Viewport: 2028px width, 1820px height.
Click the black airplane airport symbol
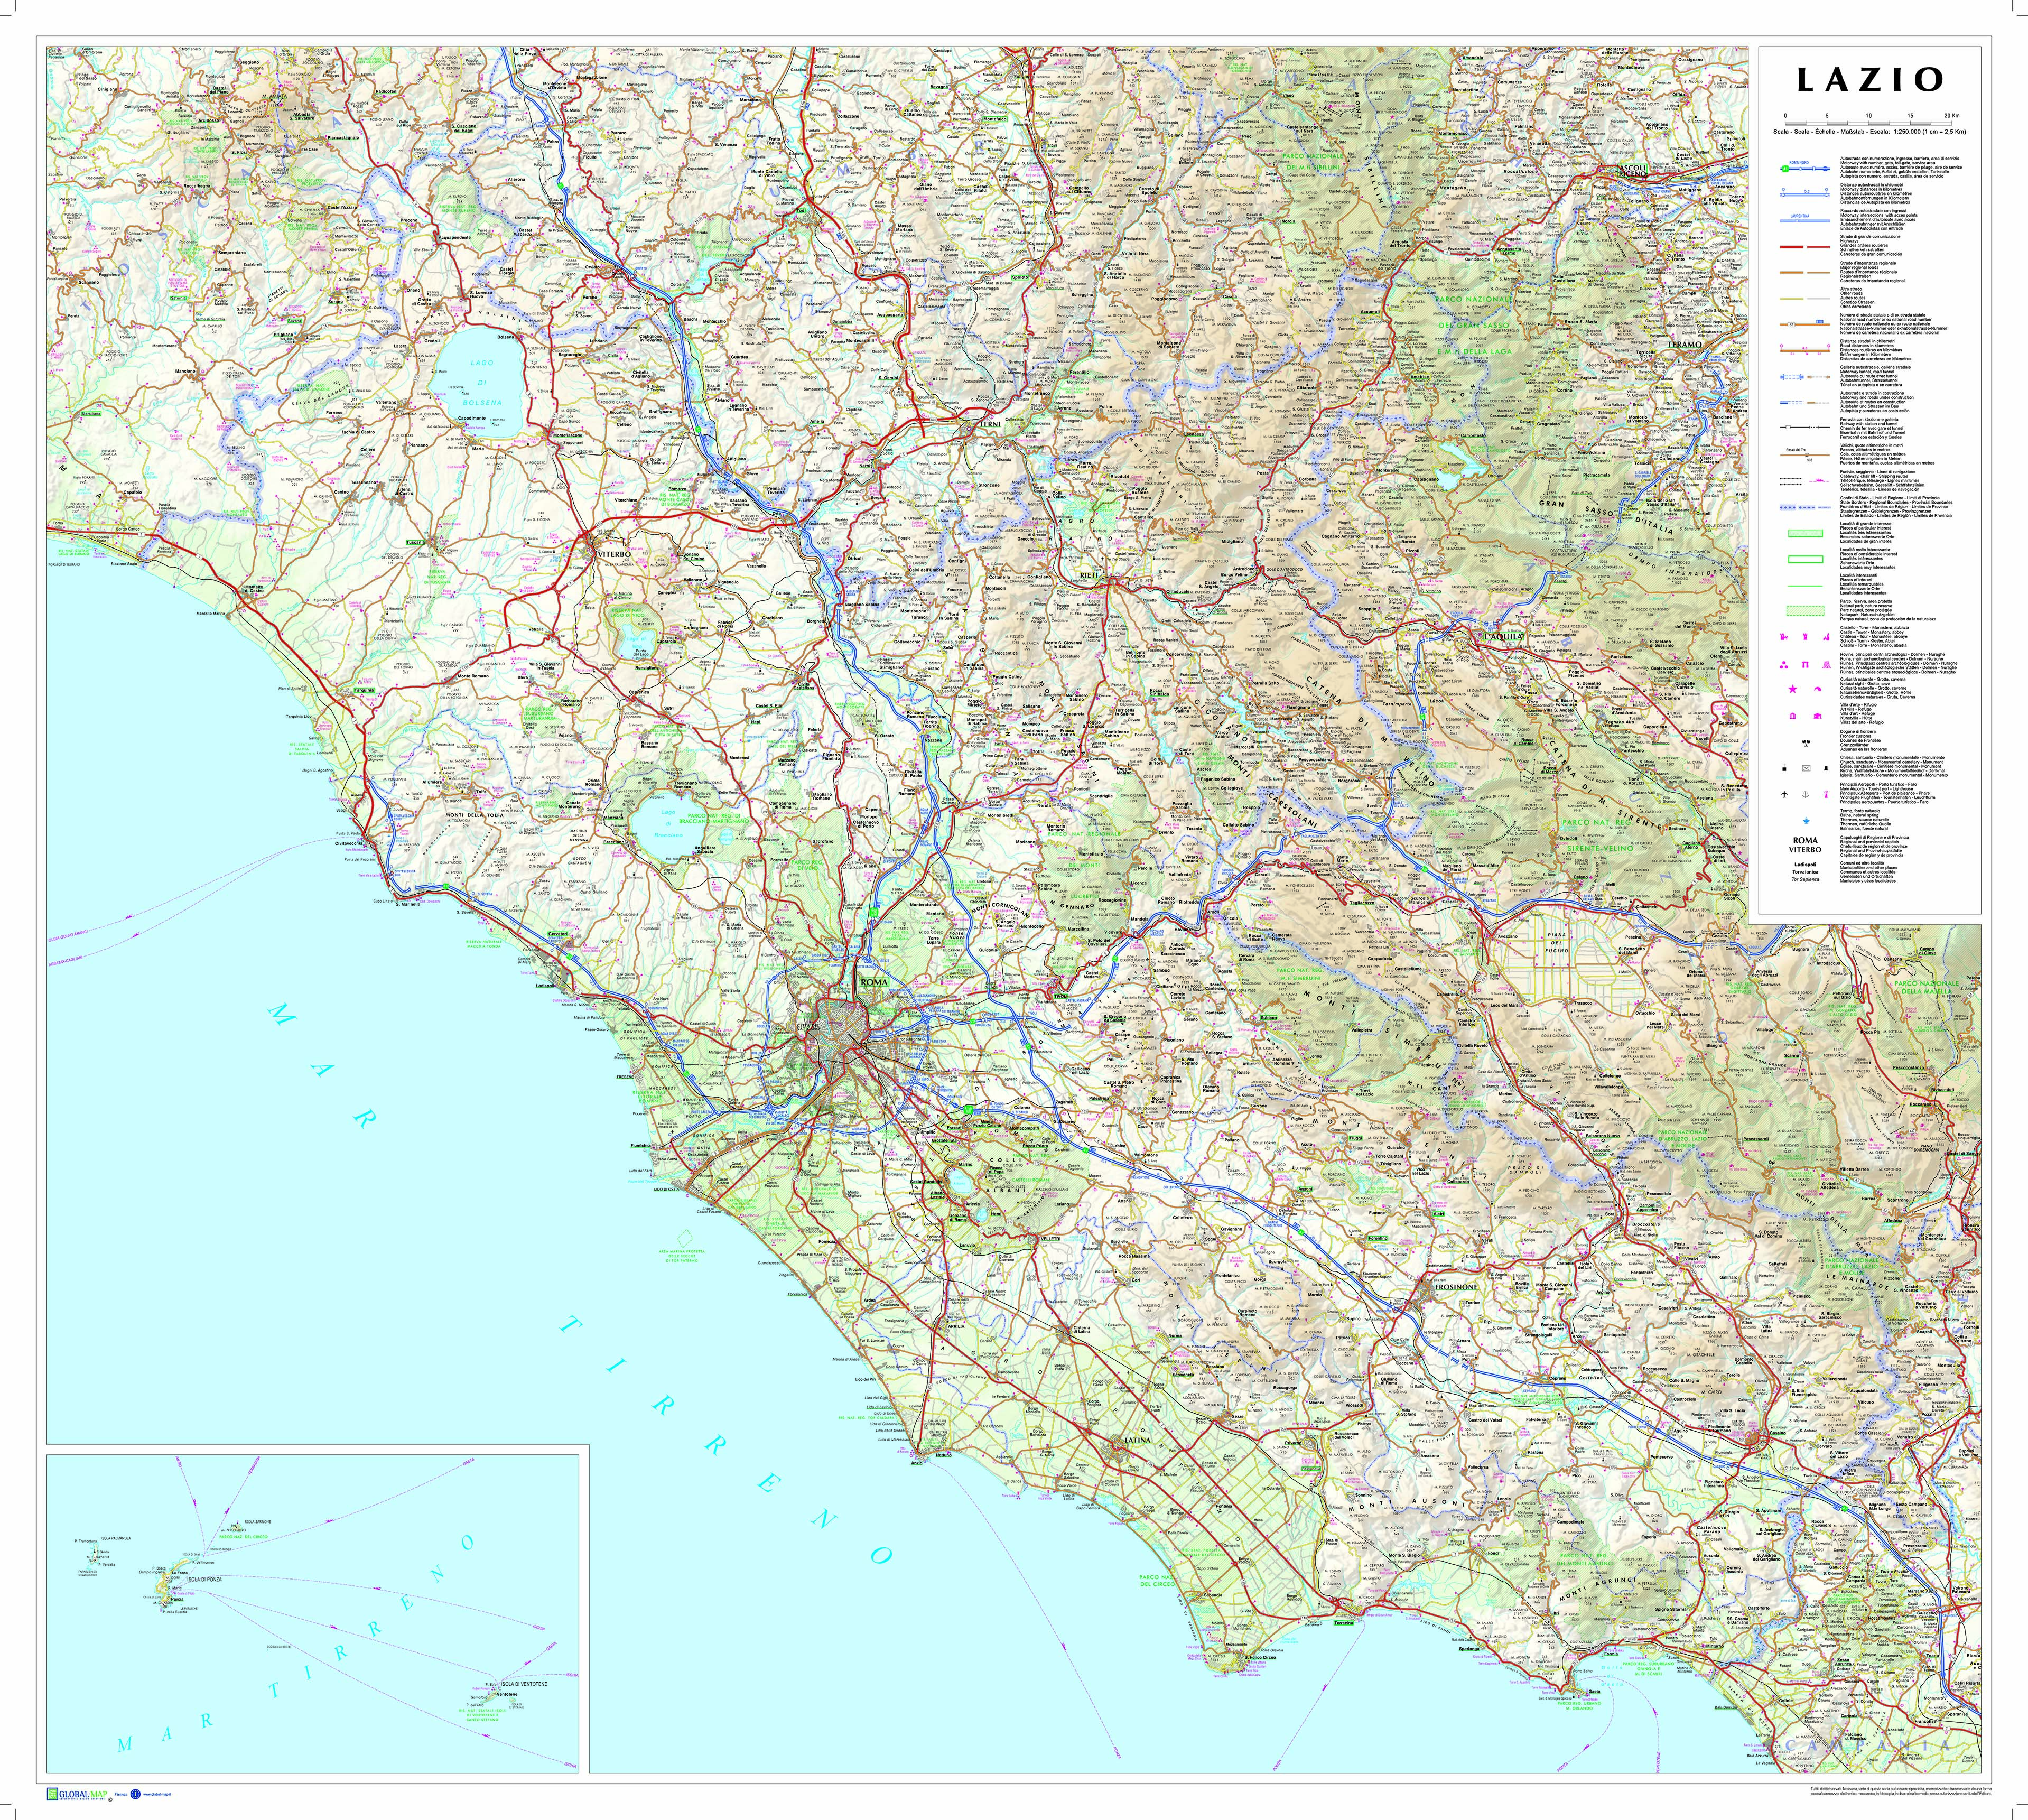pyautogui.click(x=1785, y=794)
